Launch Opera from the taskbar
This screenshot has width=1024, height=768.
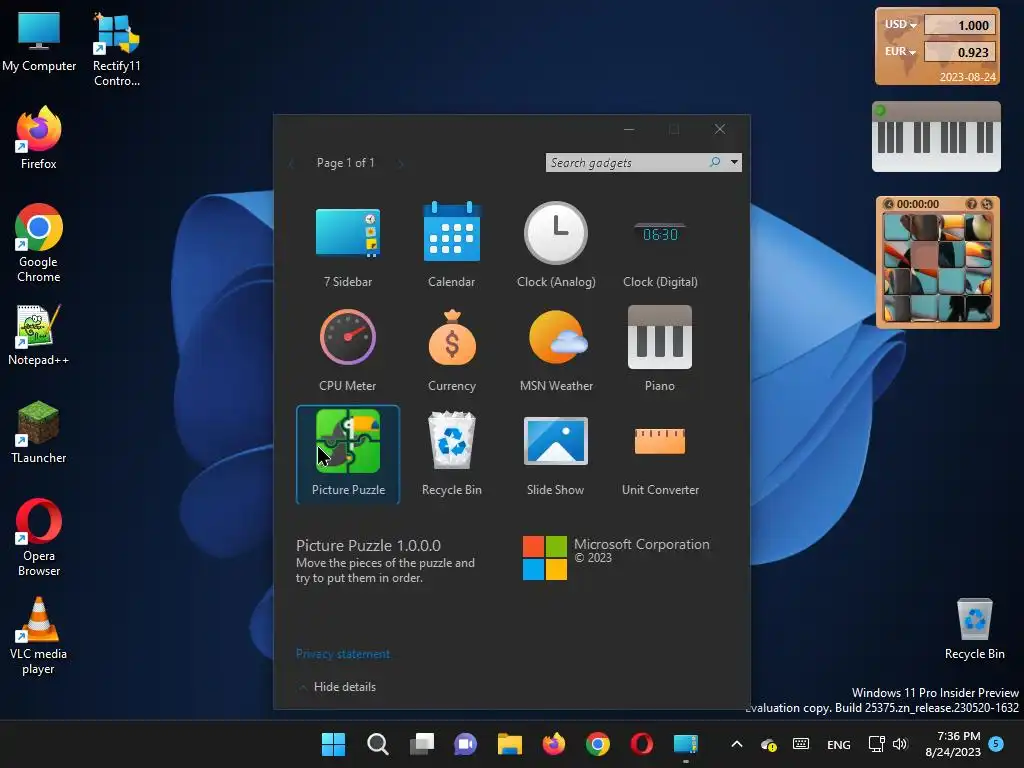[641, 744]
